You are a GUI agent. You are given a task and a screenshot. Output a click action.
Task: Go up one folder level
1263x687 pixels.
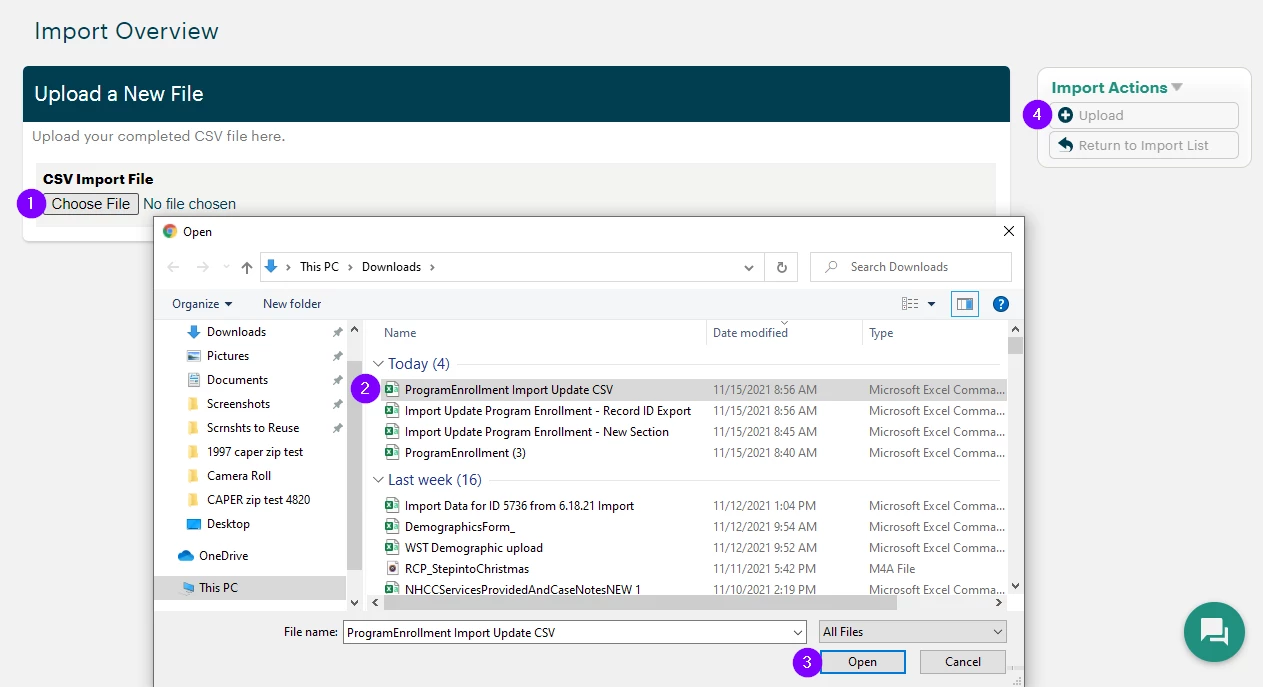(247, 267)
